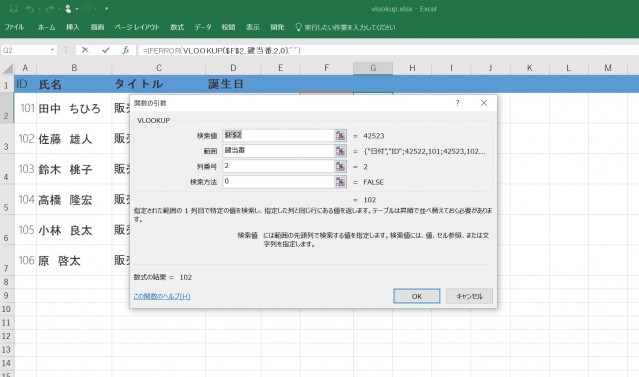639x377 pixels.
Task: Click cell containing 鈴木 桃子
Action: coord(74,169)
